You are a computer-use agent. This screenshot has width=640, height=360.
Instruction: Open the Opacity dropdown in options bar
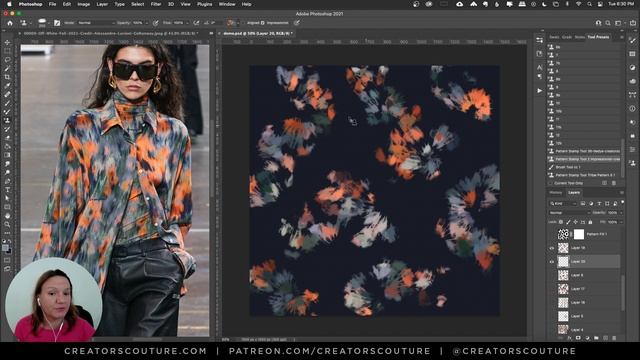pos(146,23)
